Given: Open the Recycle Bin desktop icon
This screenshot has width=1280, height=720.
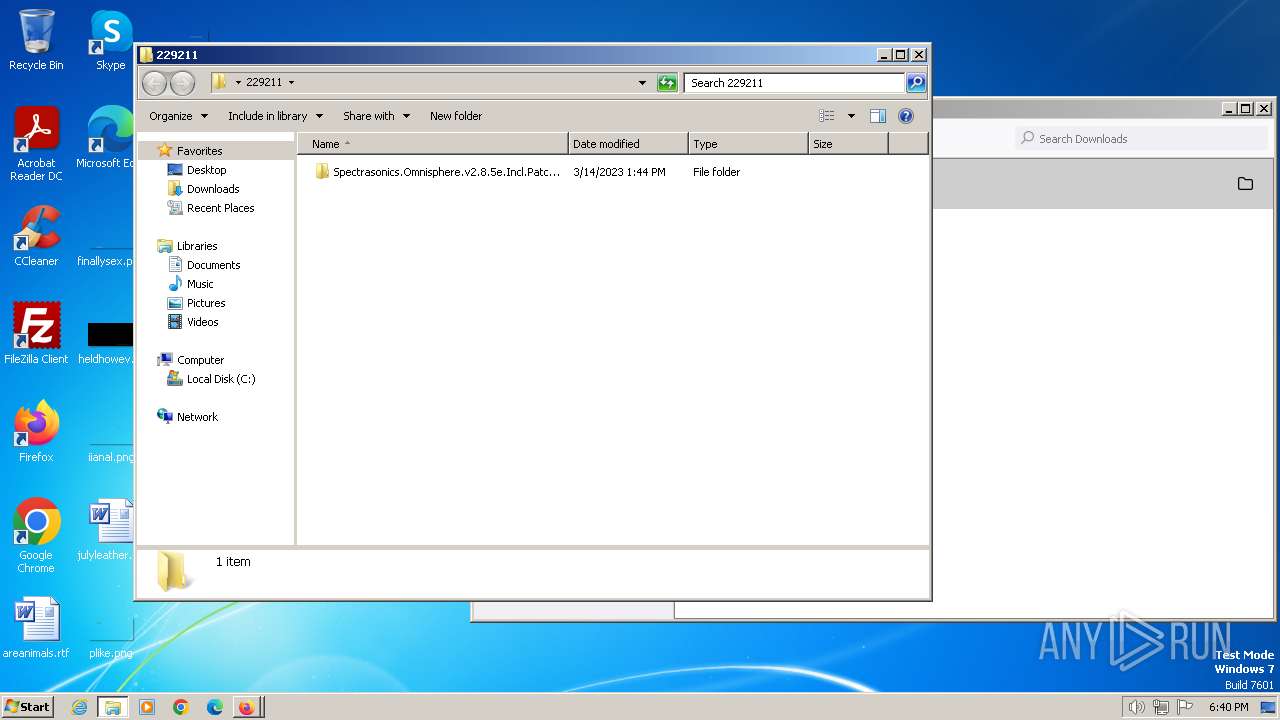Looking at the screenshot, I should tap(36, 40).
